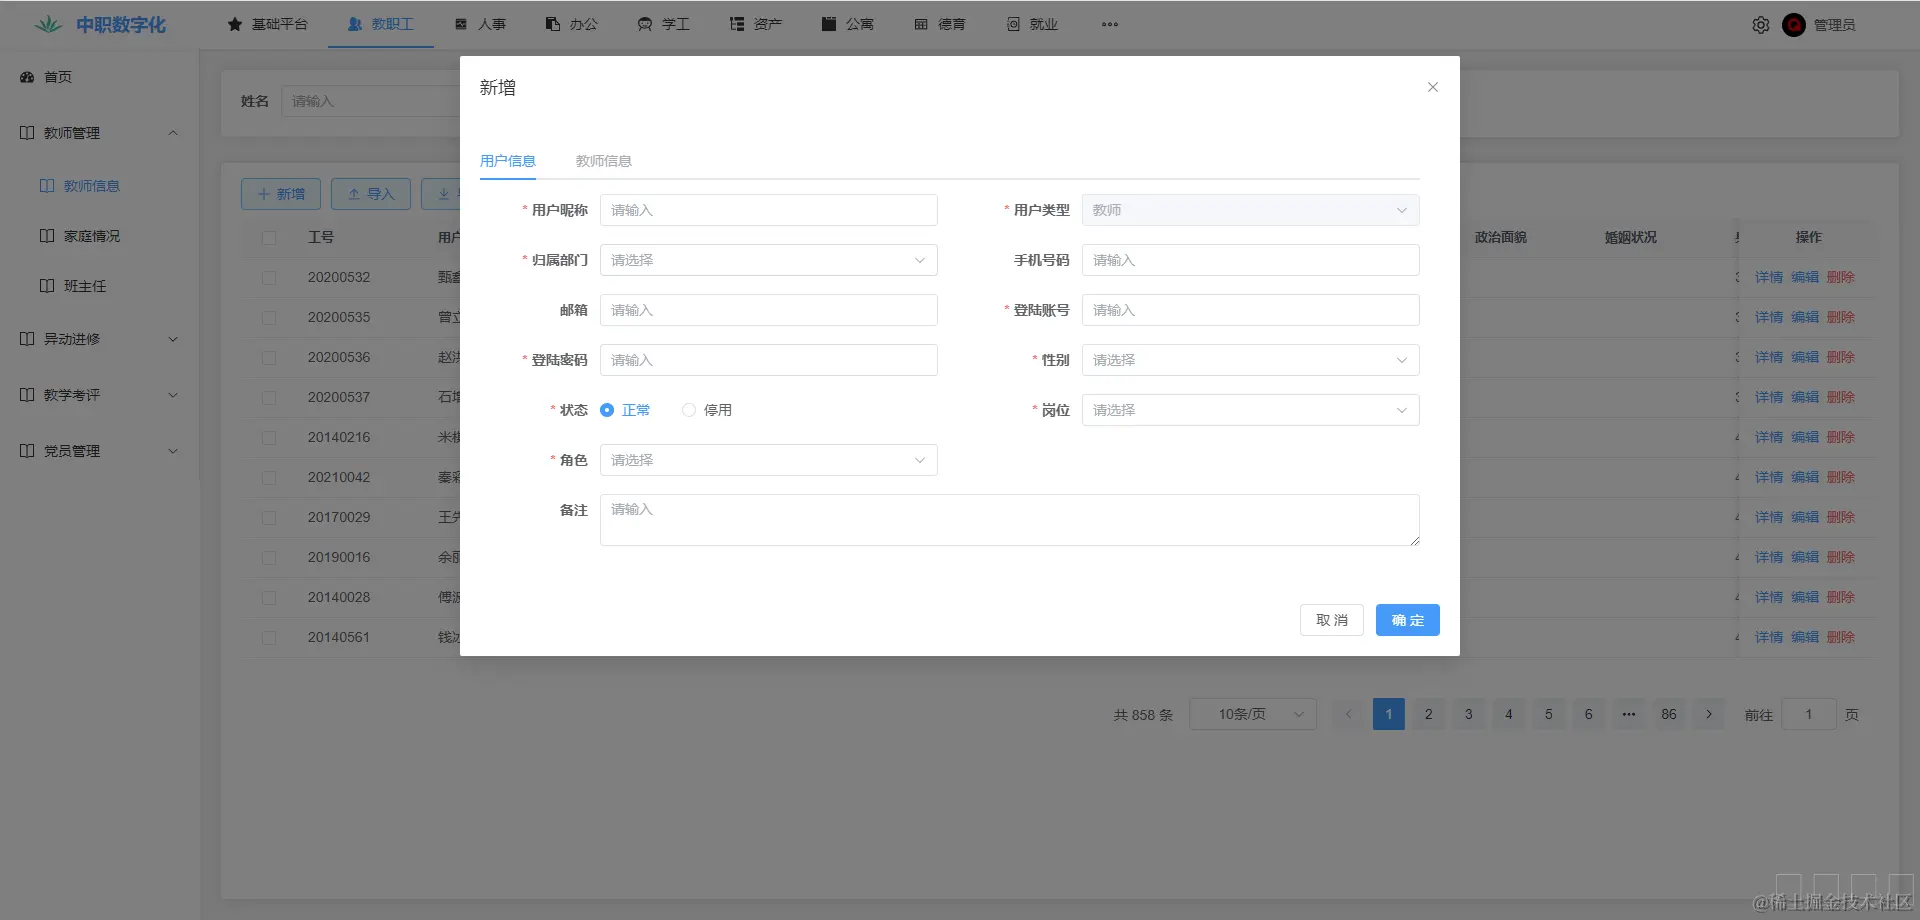The image size is (1920, 920).
Task: Click the 备注 textarea
Action: [1010, 520]
